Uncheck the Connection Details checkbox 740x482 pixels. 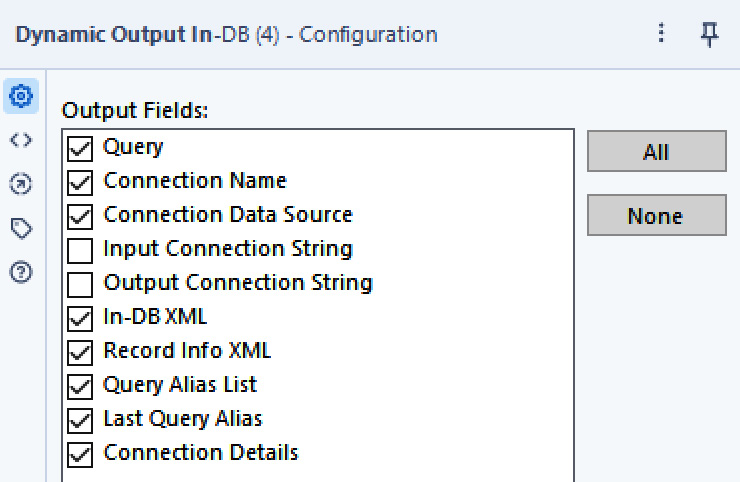coord(80,455)
